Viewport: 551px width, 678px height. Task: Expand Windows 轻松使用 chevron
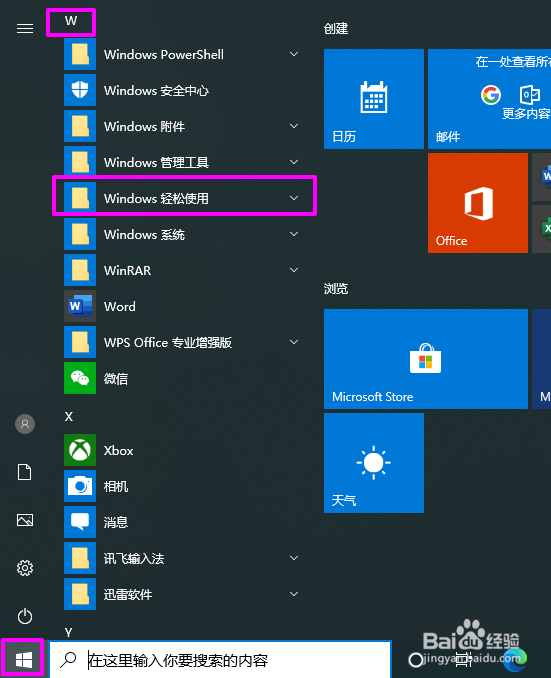(294, 198)
